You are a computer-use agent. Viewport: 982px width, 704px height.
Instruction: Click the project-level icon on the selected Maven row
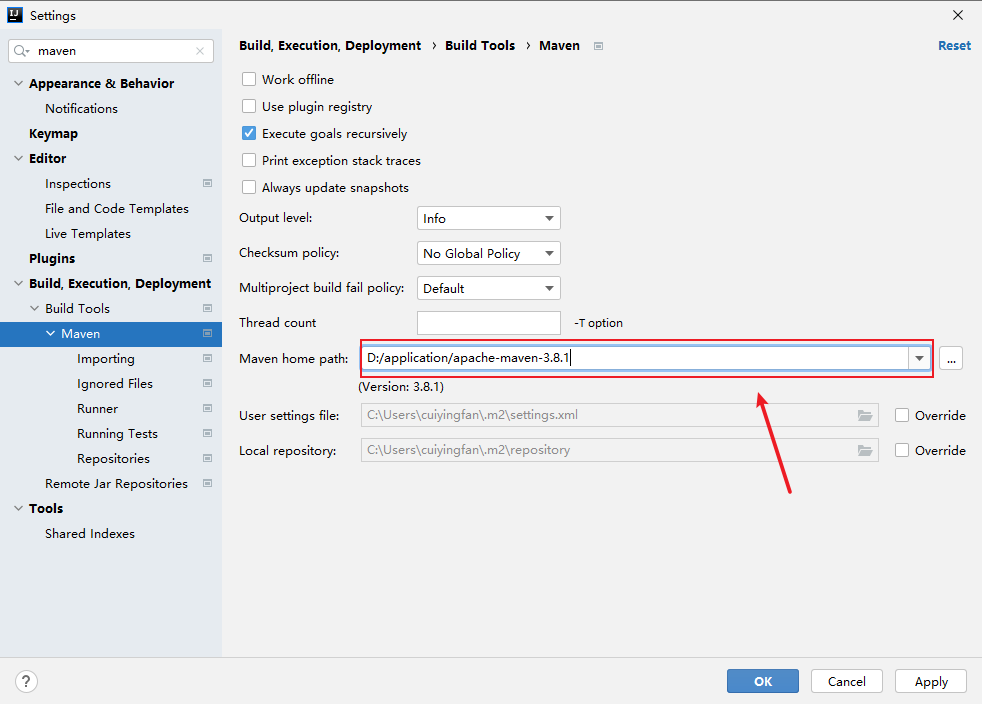[x=207, y=333]
